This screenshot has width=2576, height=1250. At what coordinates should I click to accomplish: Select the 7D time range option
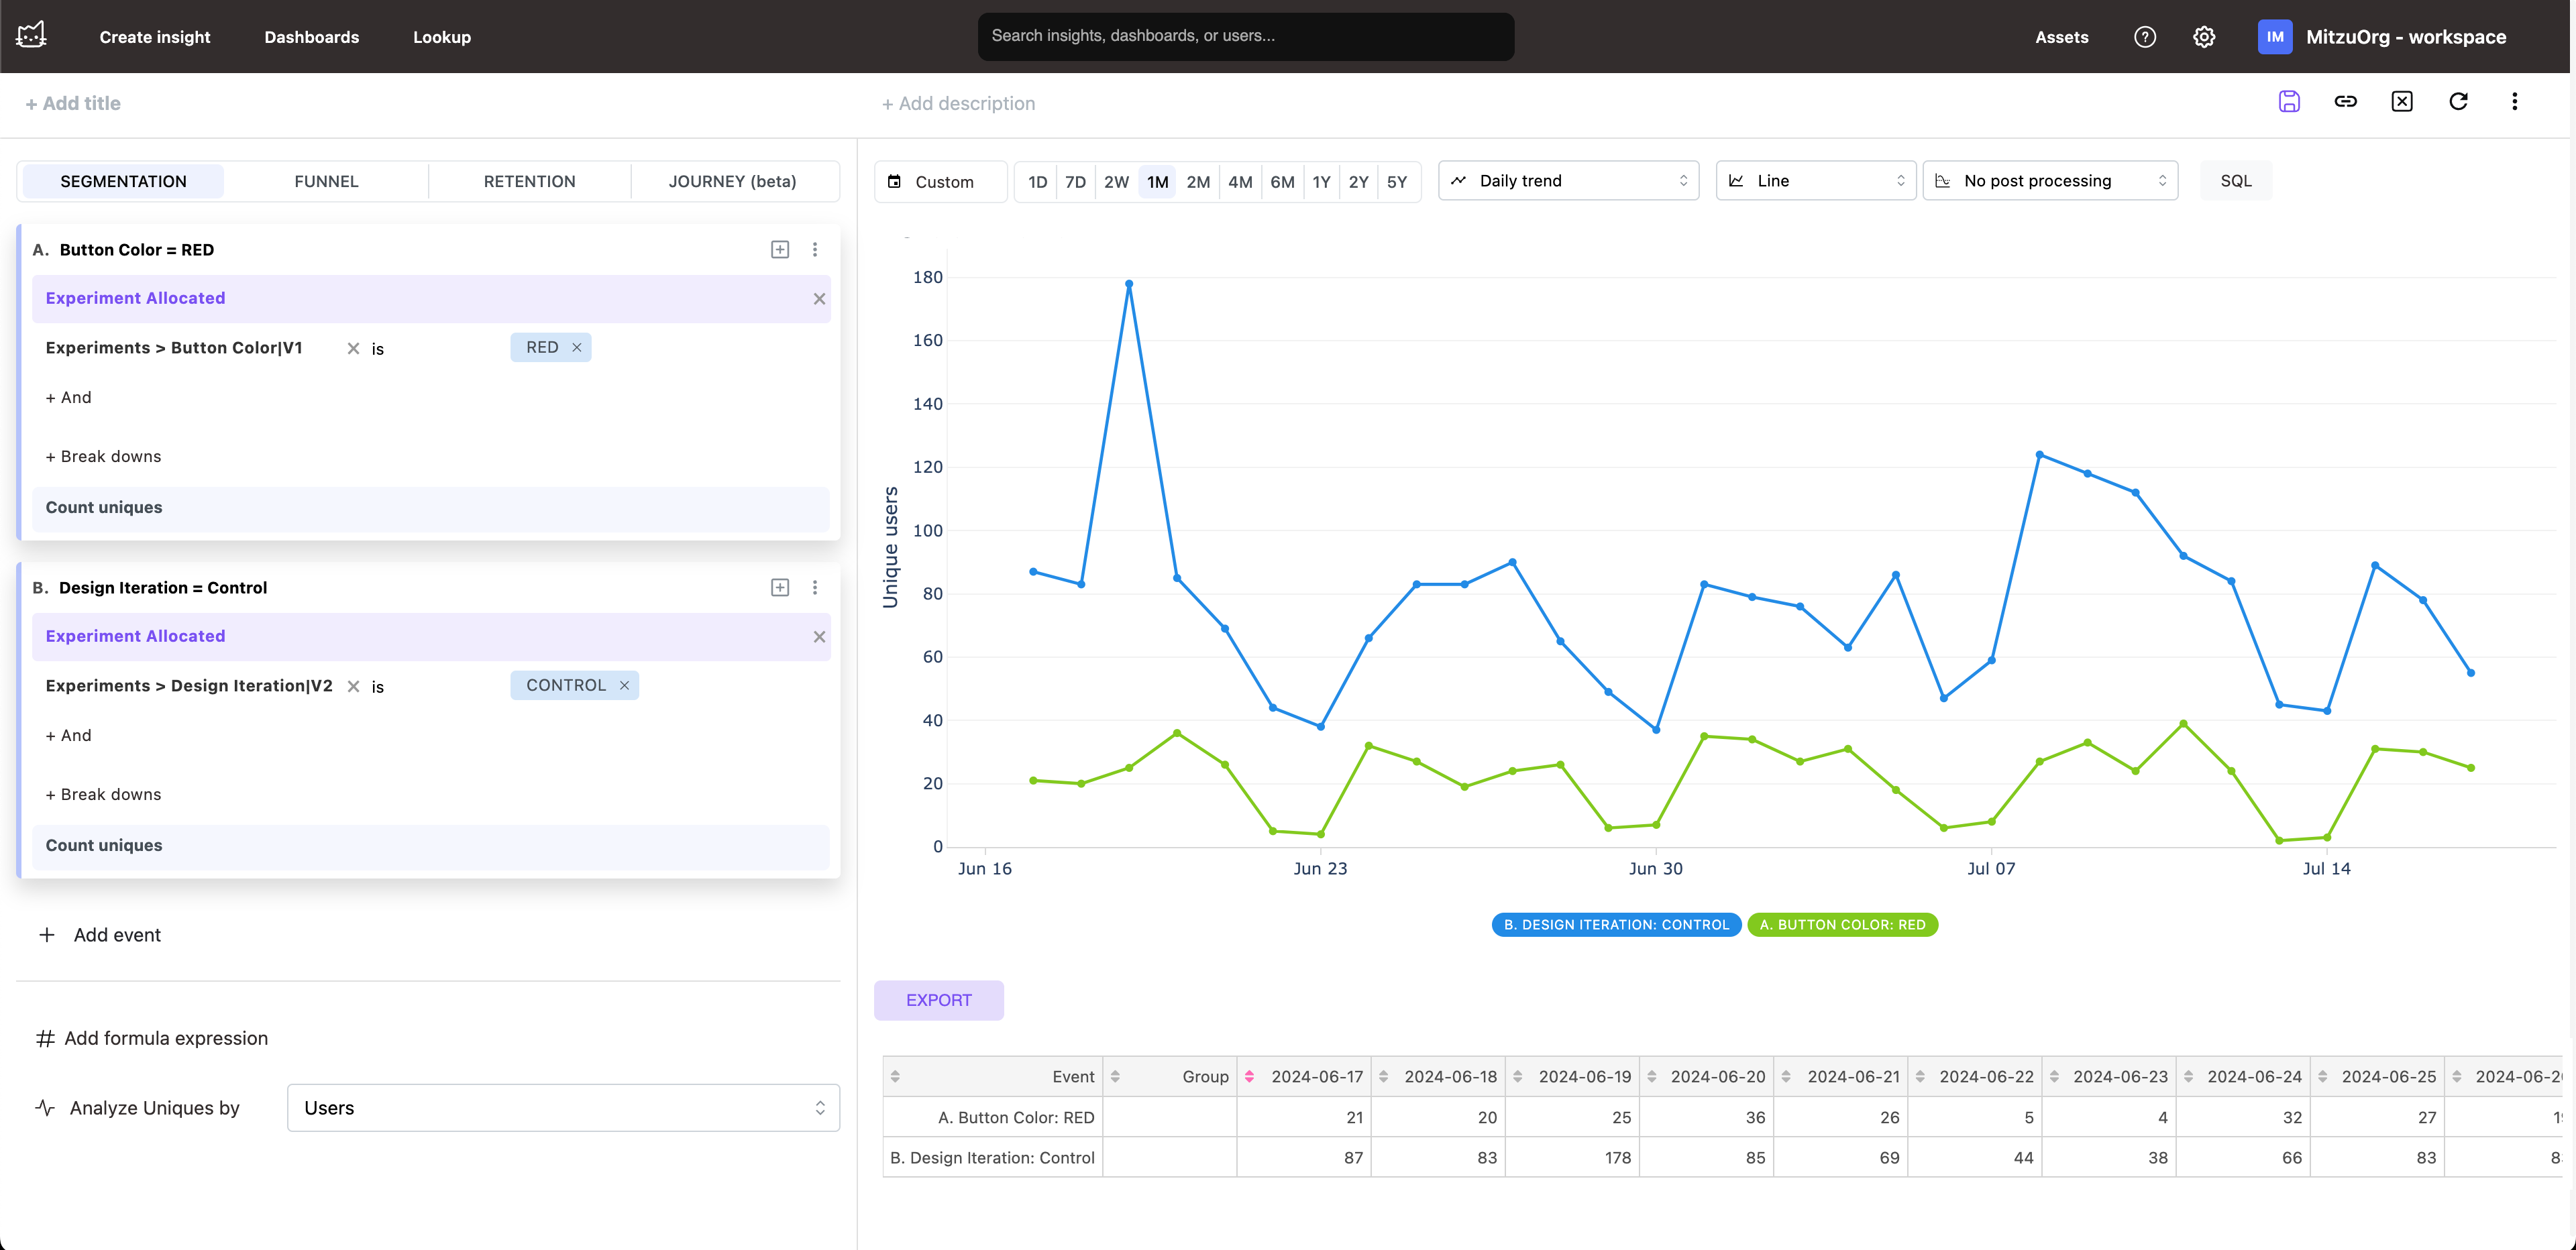click(1075, 182)
